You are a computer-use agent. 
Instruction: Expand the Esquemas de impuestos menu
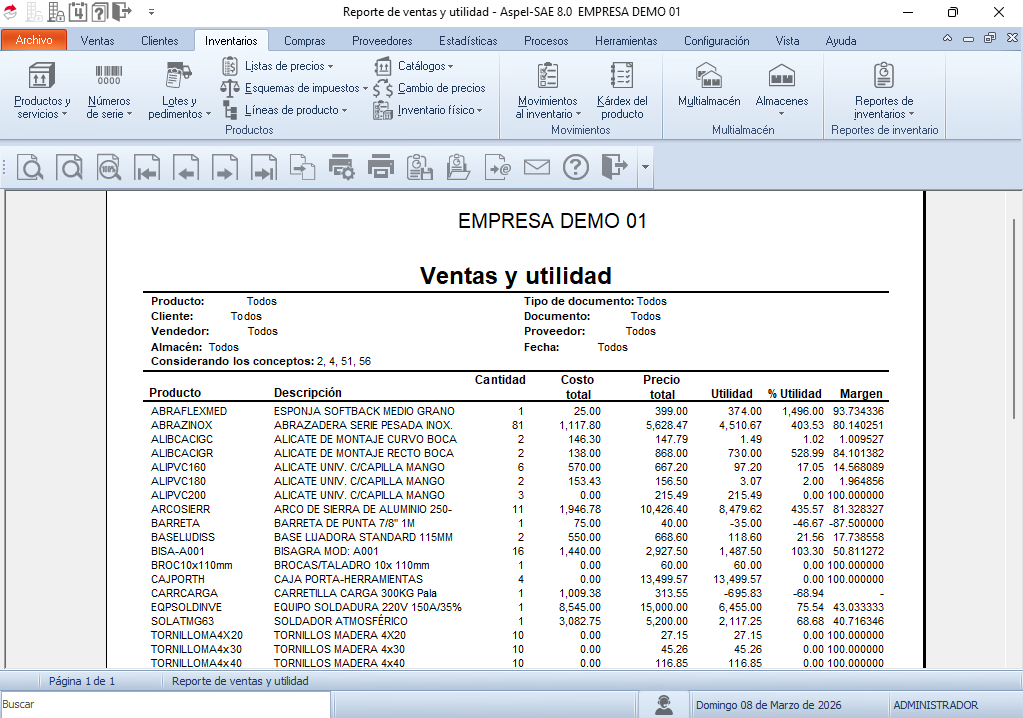click(x=294, y=88)
